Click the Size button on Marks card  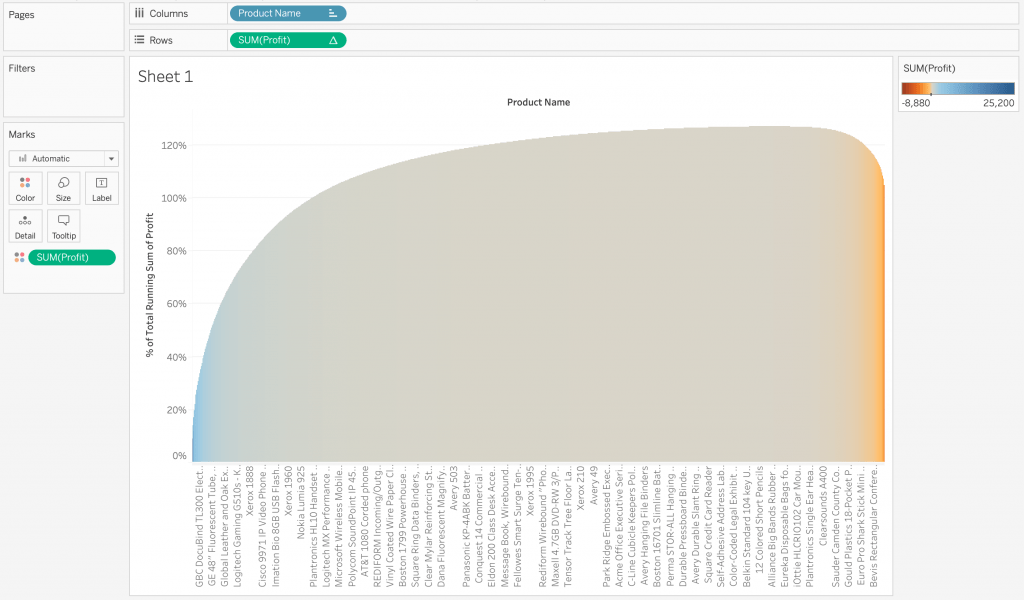click(63, 187)
